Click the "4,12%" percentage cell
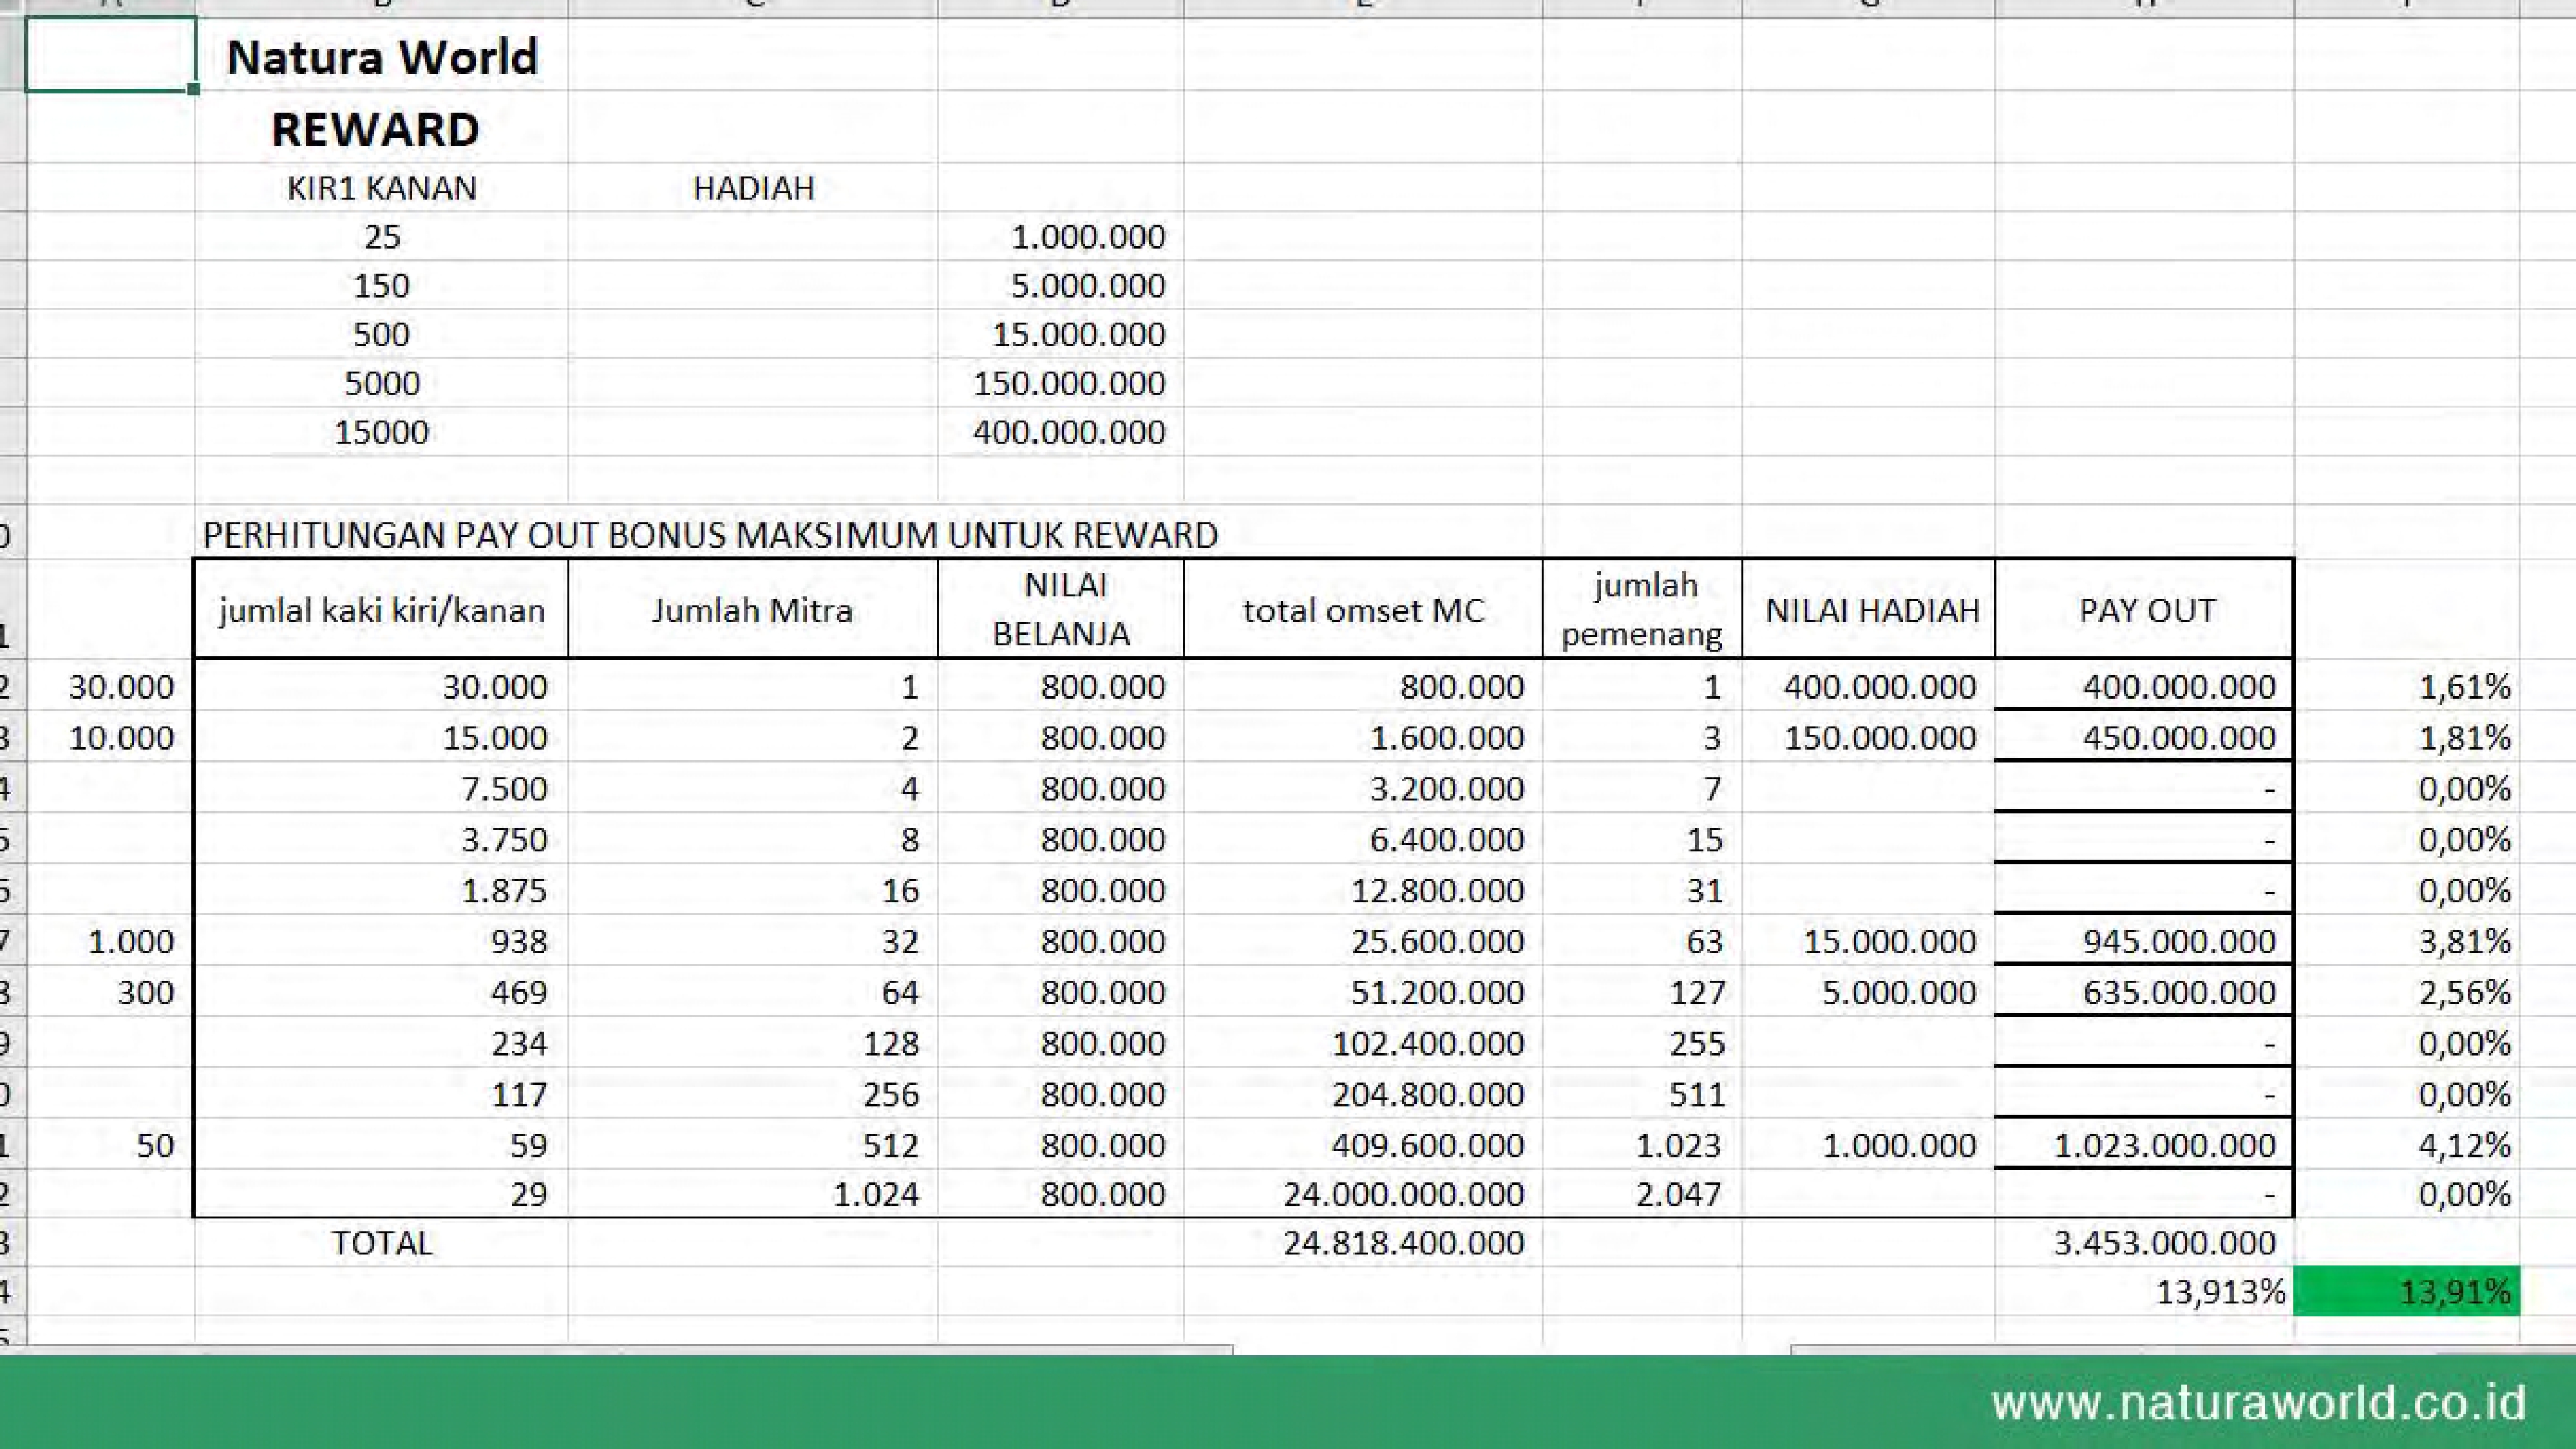 [2406, 1145]
